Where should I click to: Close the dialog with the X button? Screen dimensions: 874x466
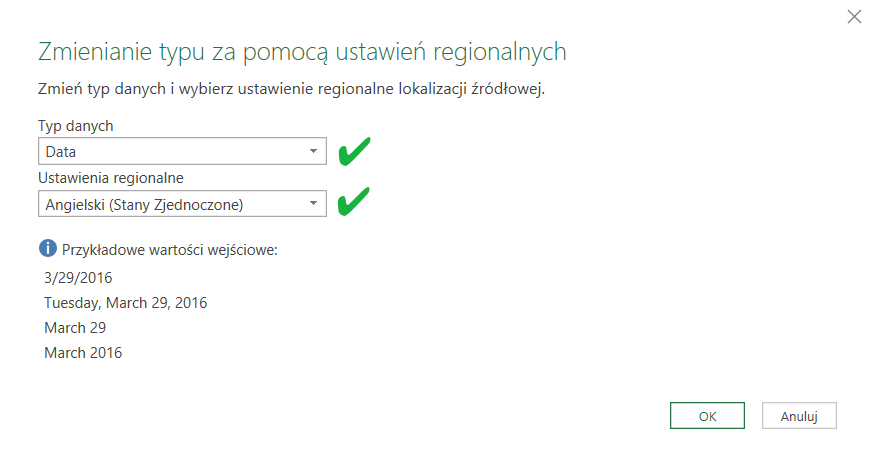854,16
